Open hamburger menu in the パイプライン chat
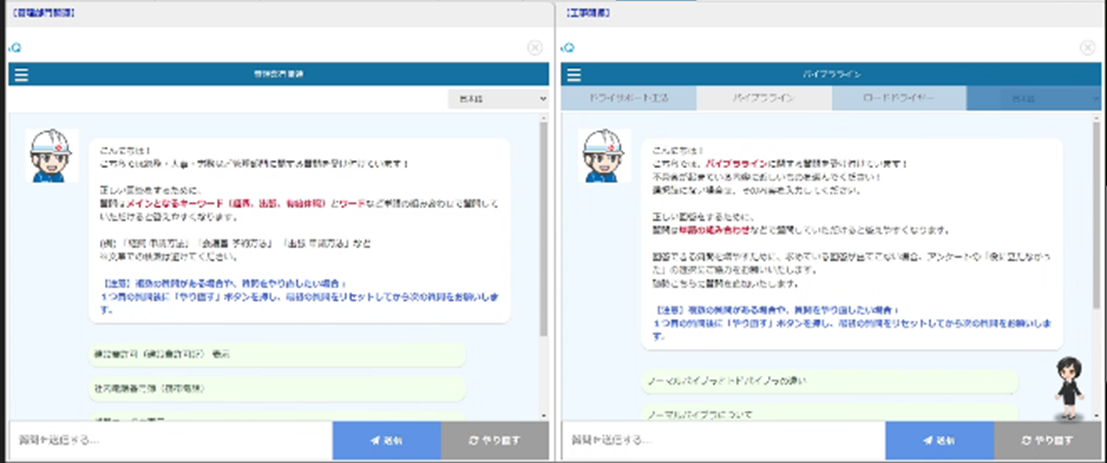The image size is (1107, 463). click(x=576, y=75)
